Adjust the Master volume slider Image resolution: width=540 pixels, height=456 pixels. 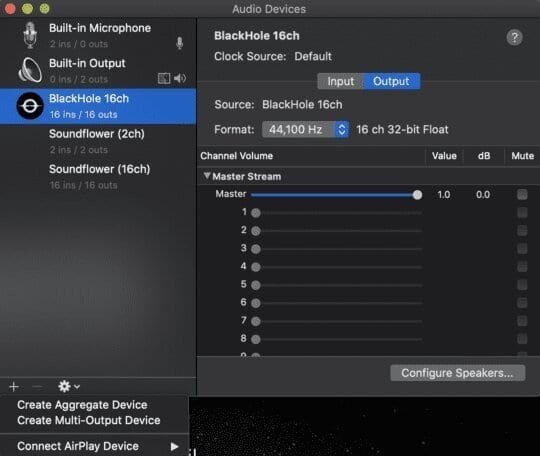point(336,195)
